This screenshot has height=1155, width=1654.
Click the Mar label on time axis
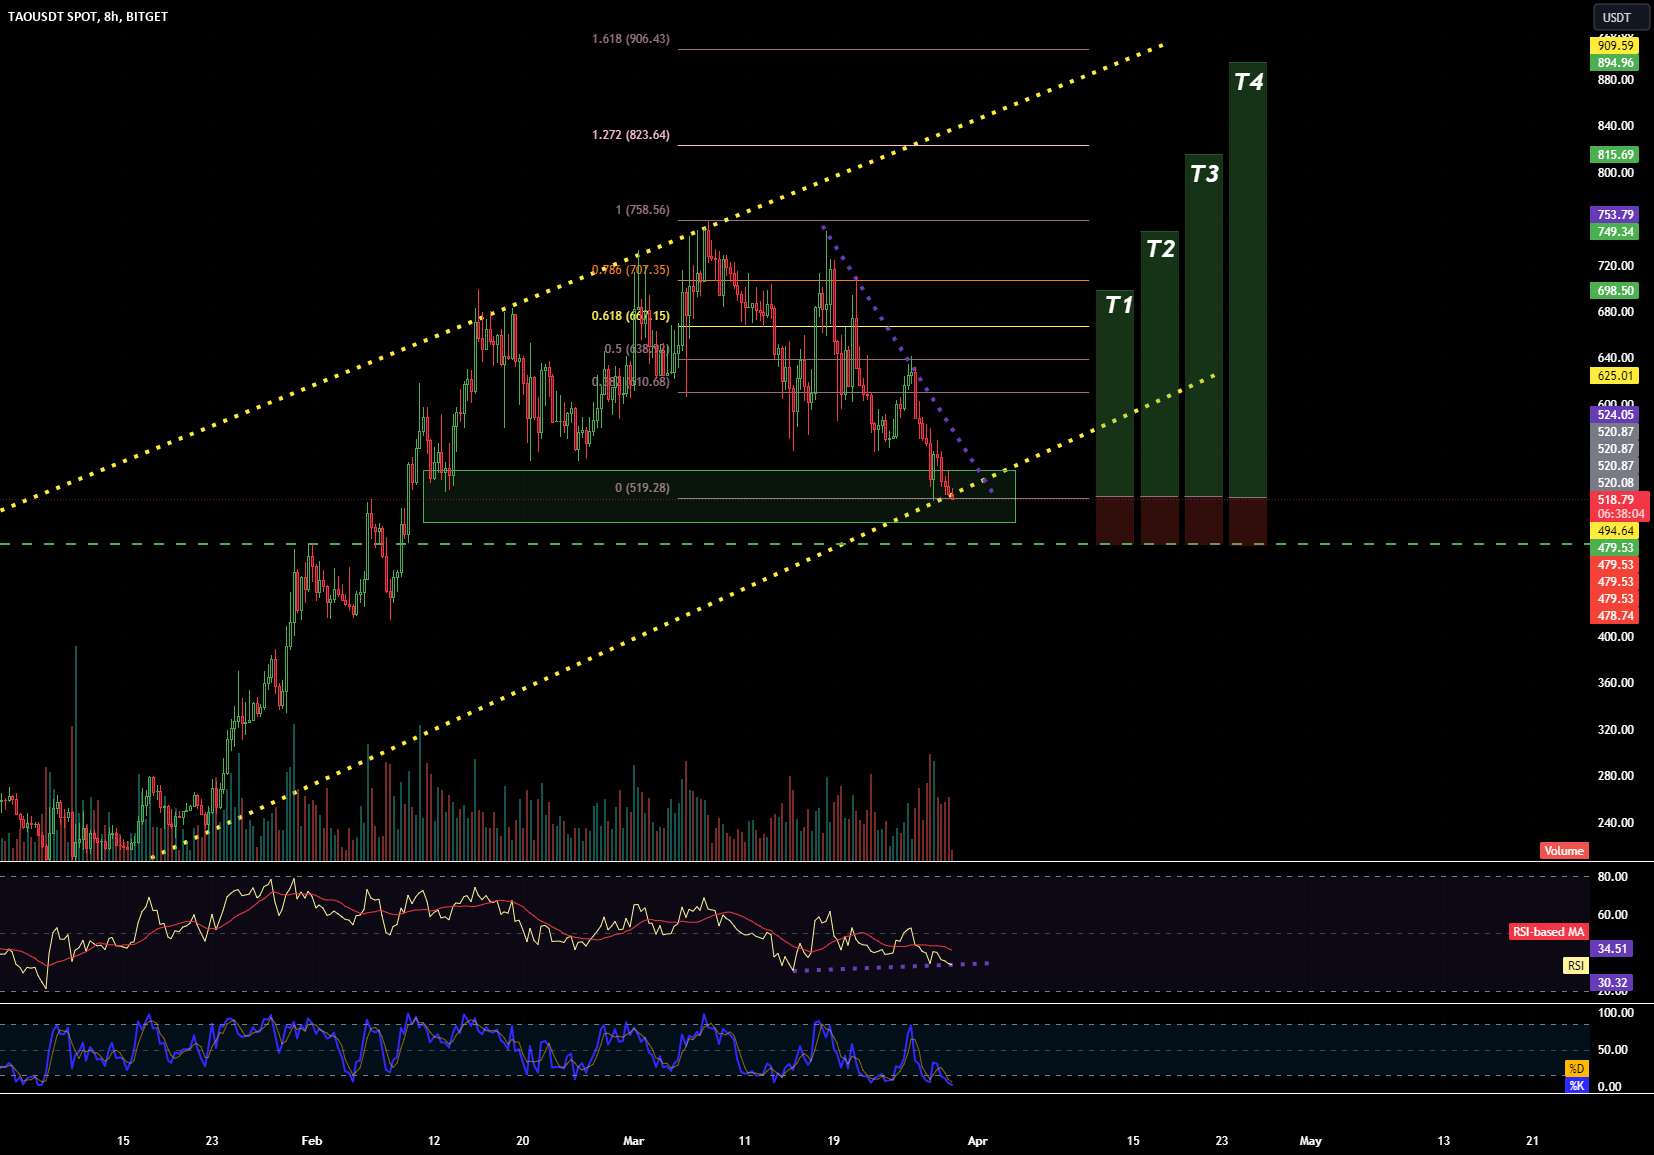[x=634, y=1141]
